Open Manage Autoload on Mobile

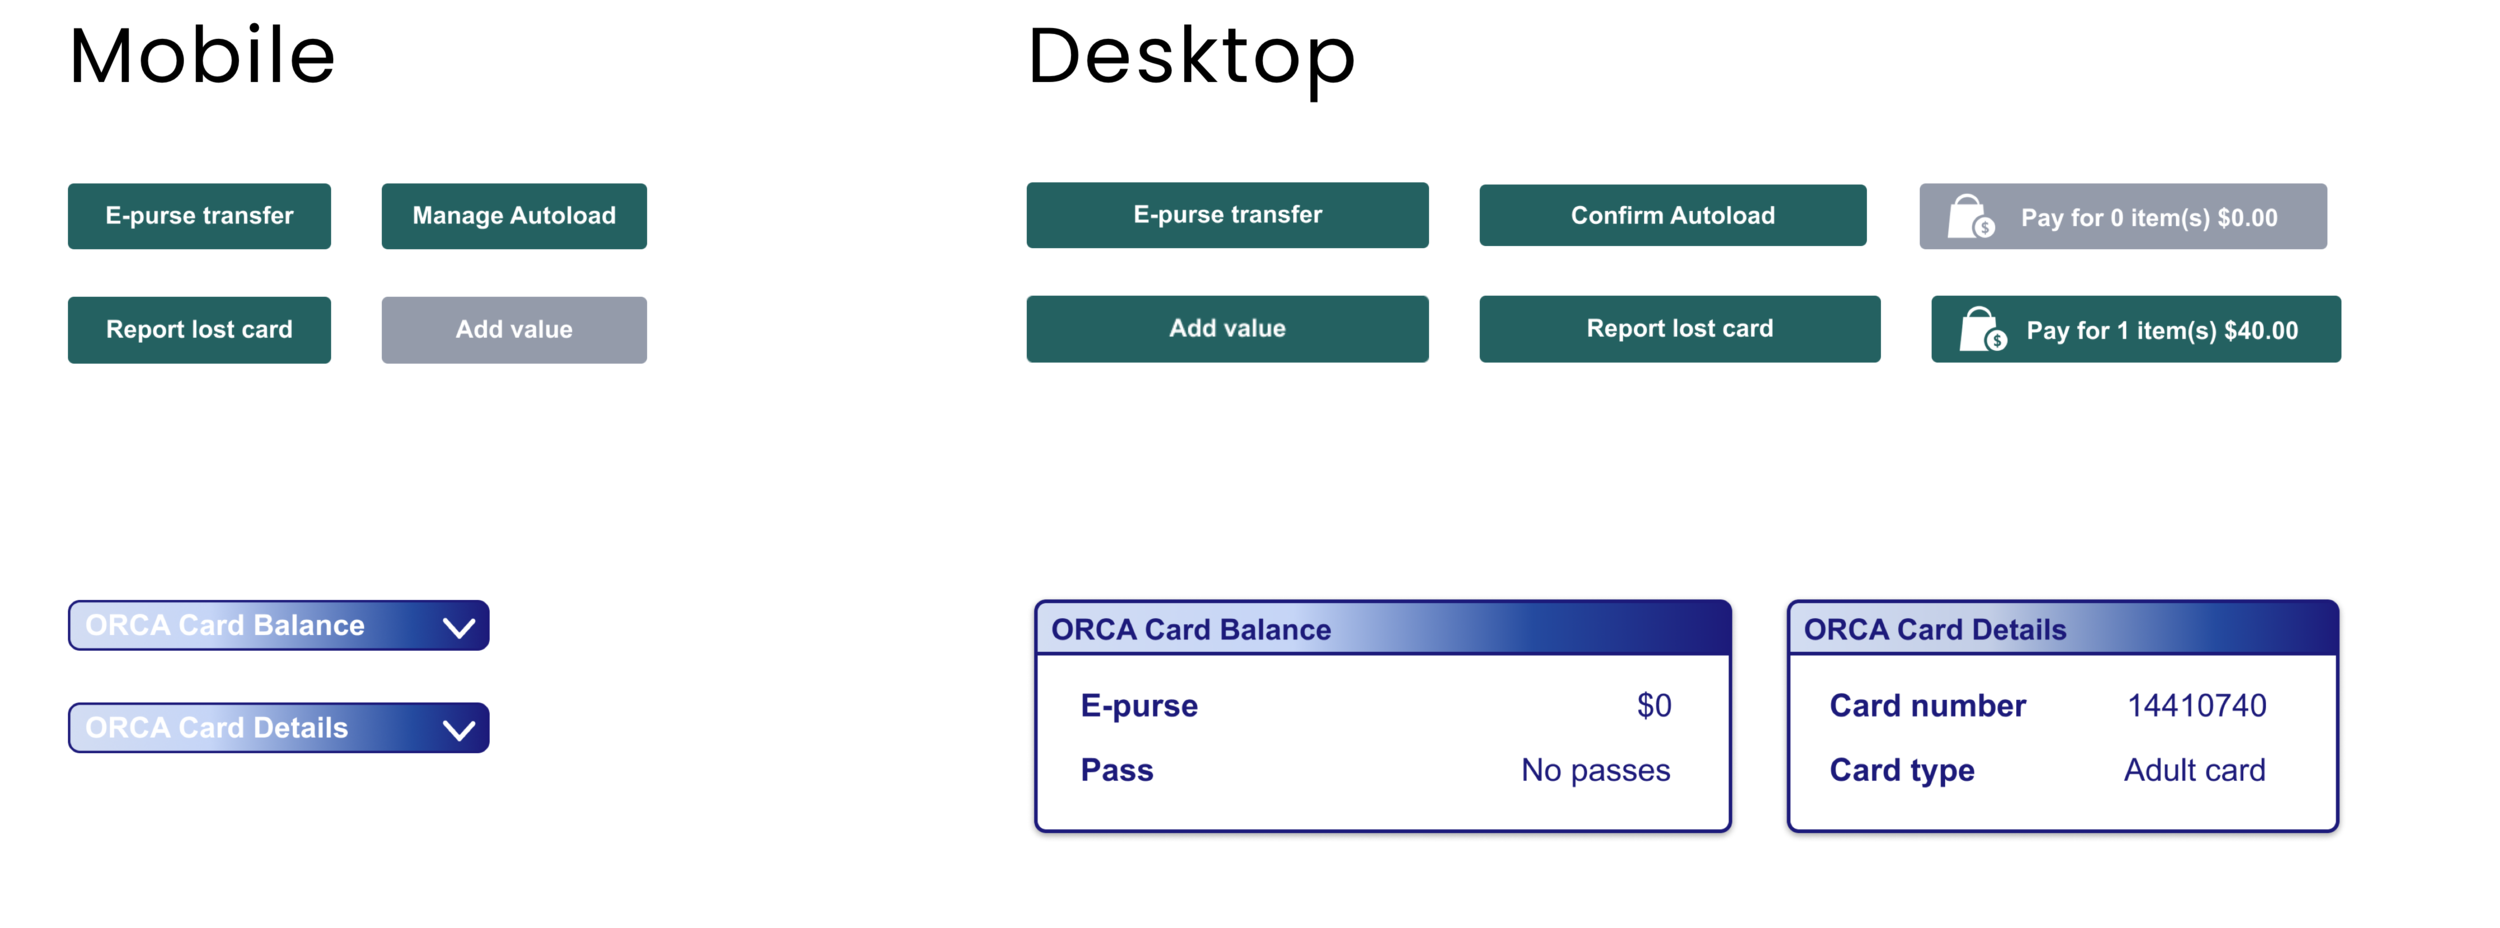click(x=514, y=216)
